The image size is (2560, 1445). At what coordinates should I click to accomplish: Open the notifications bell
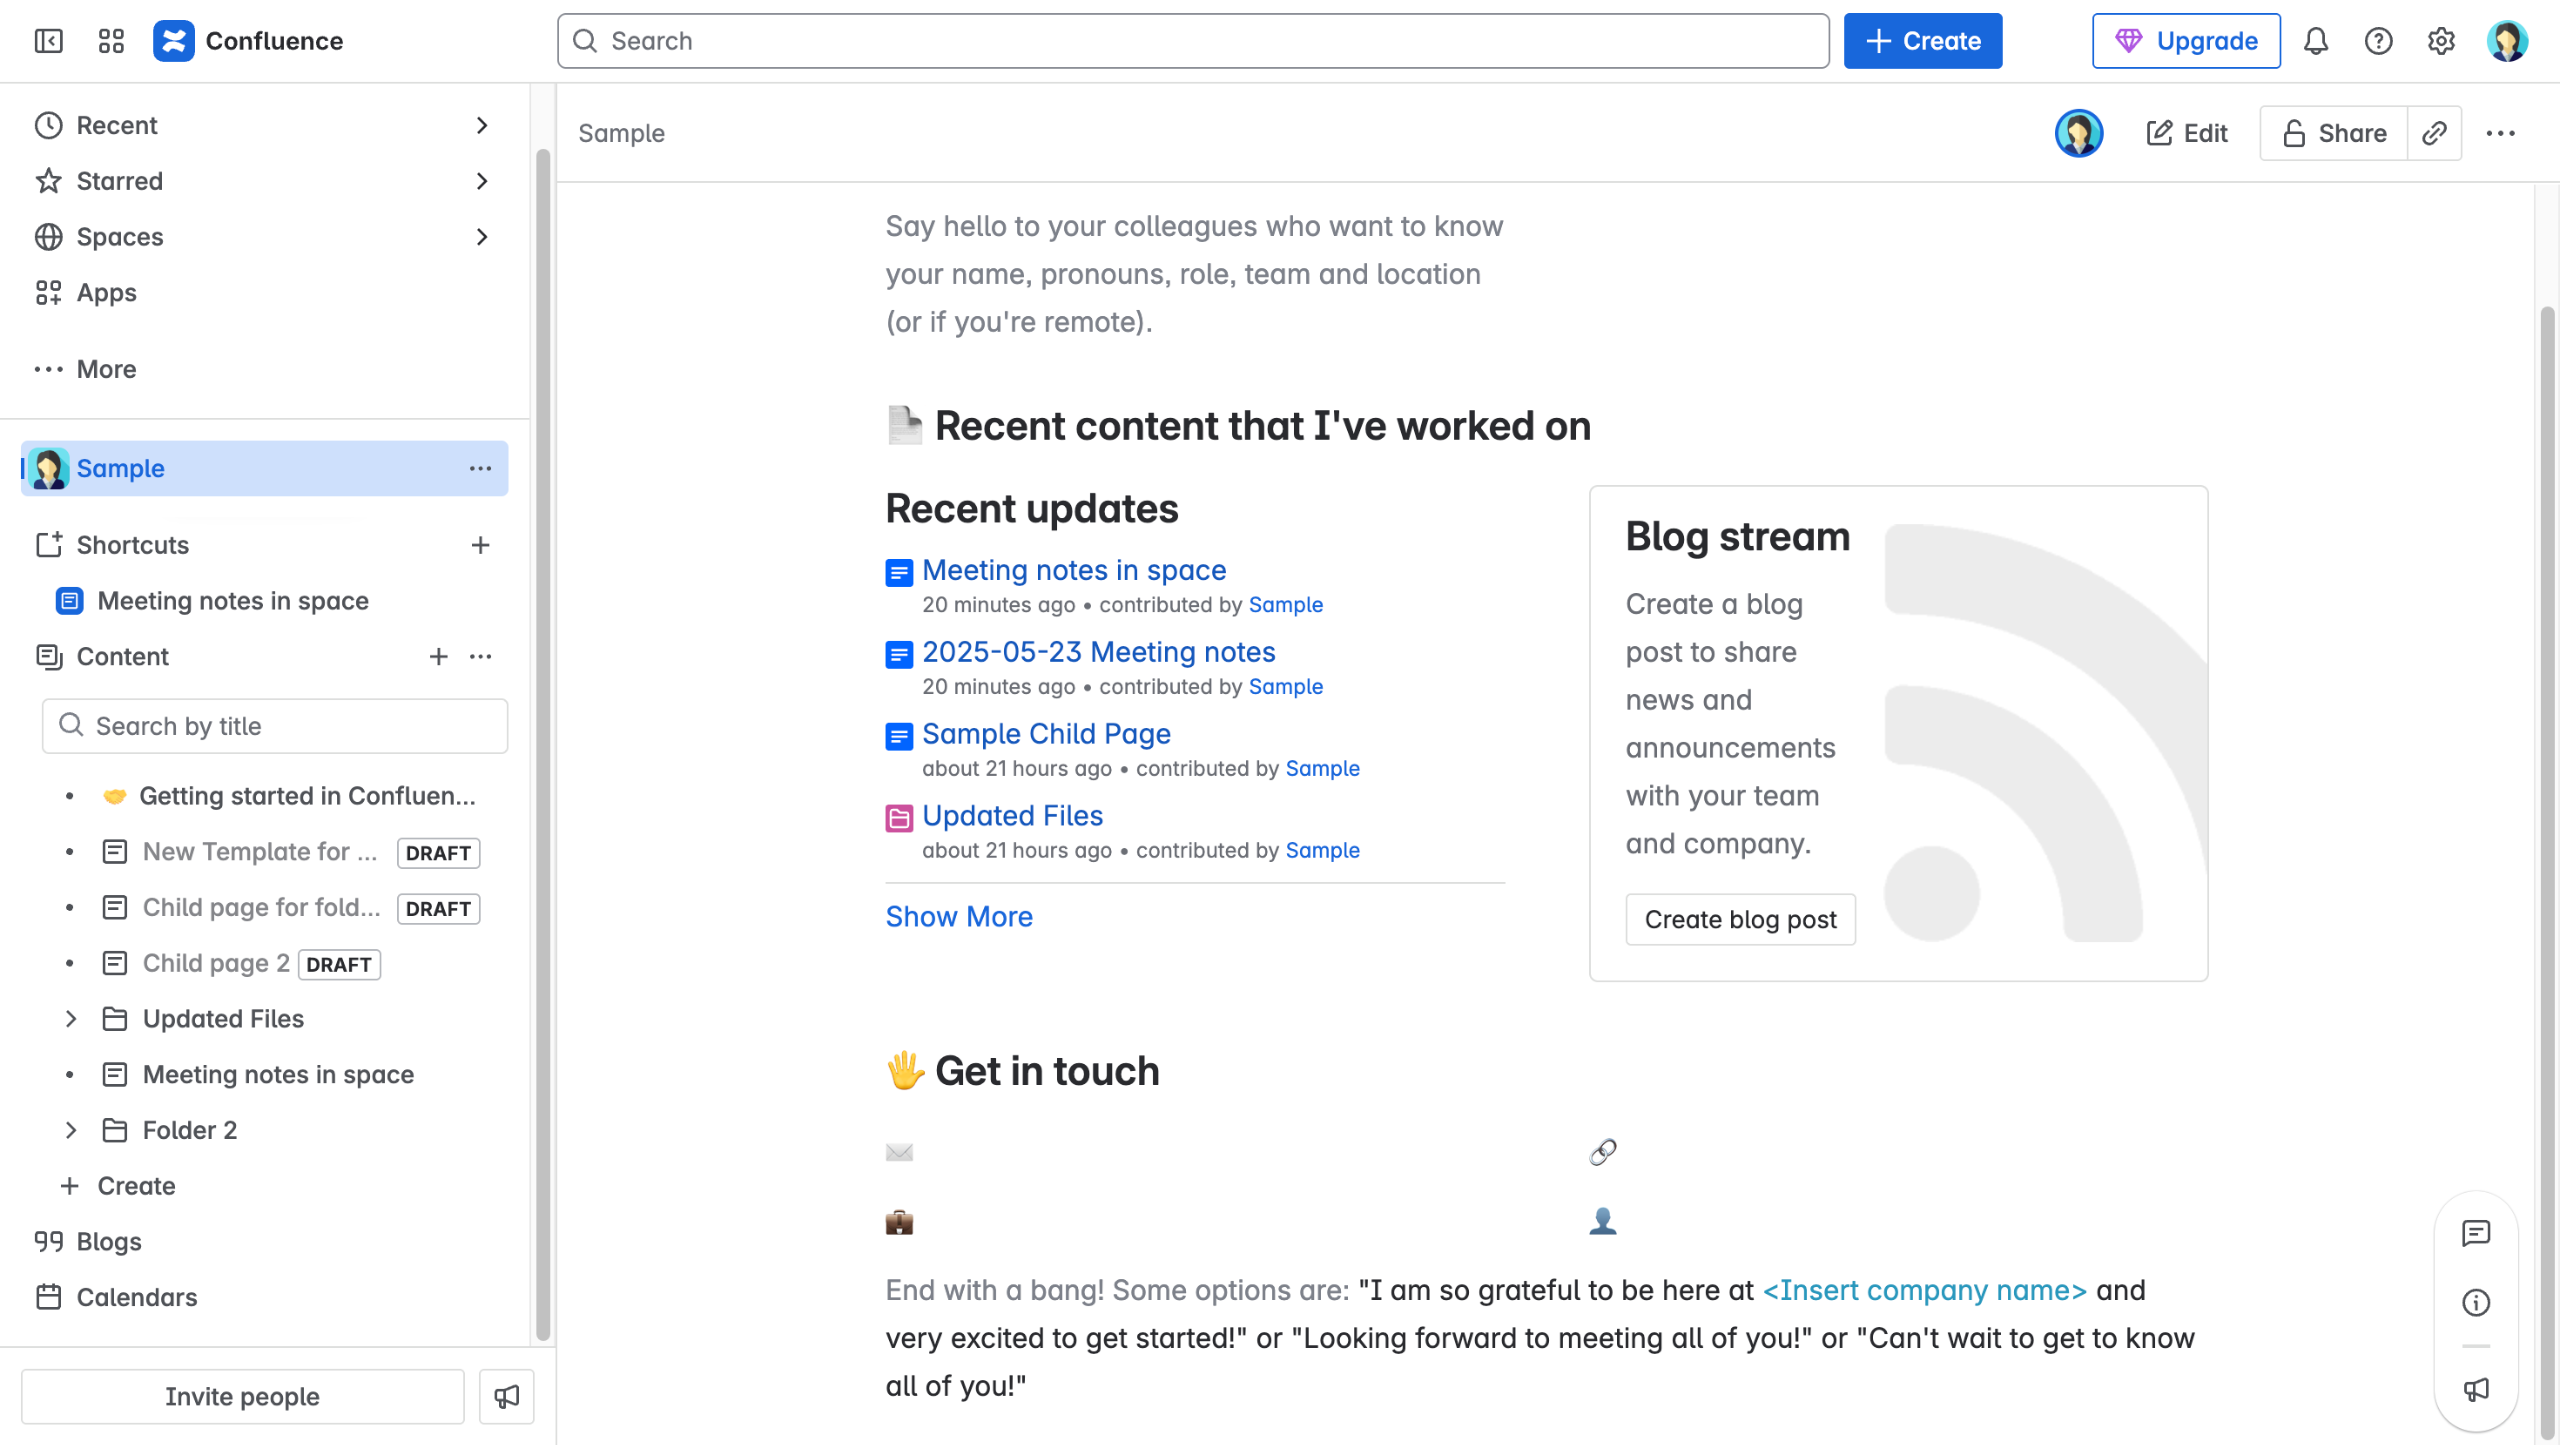(2316, 41)
